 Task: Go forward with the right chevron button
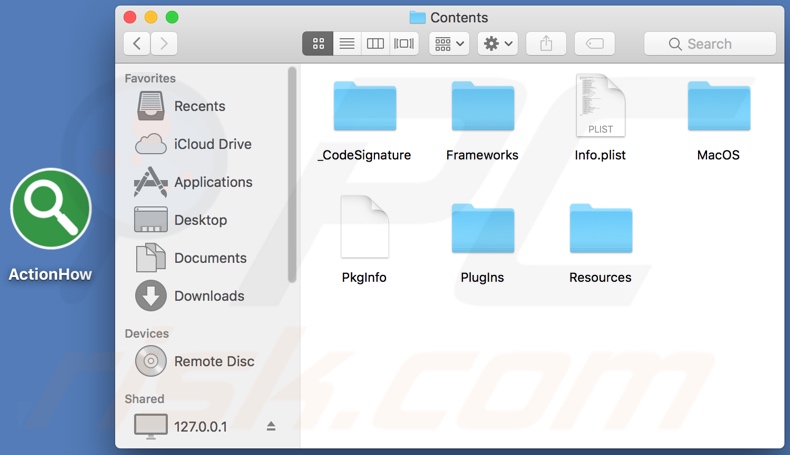point(164,44)
